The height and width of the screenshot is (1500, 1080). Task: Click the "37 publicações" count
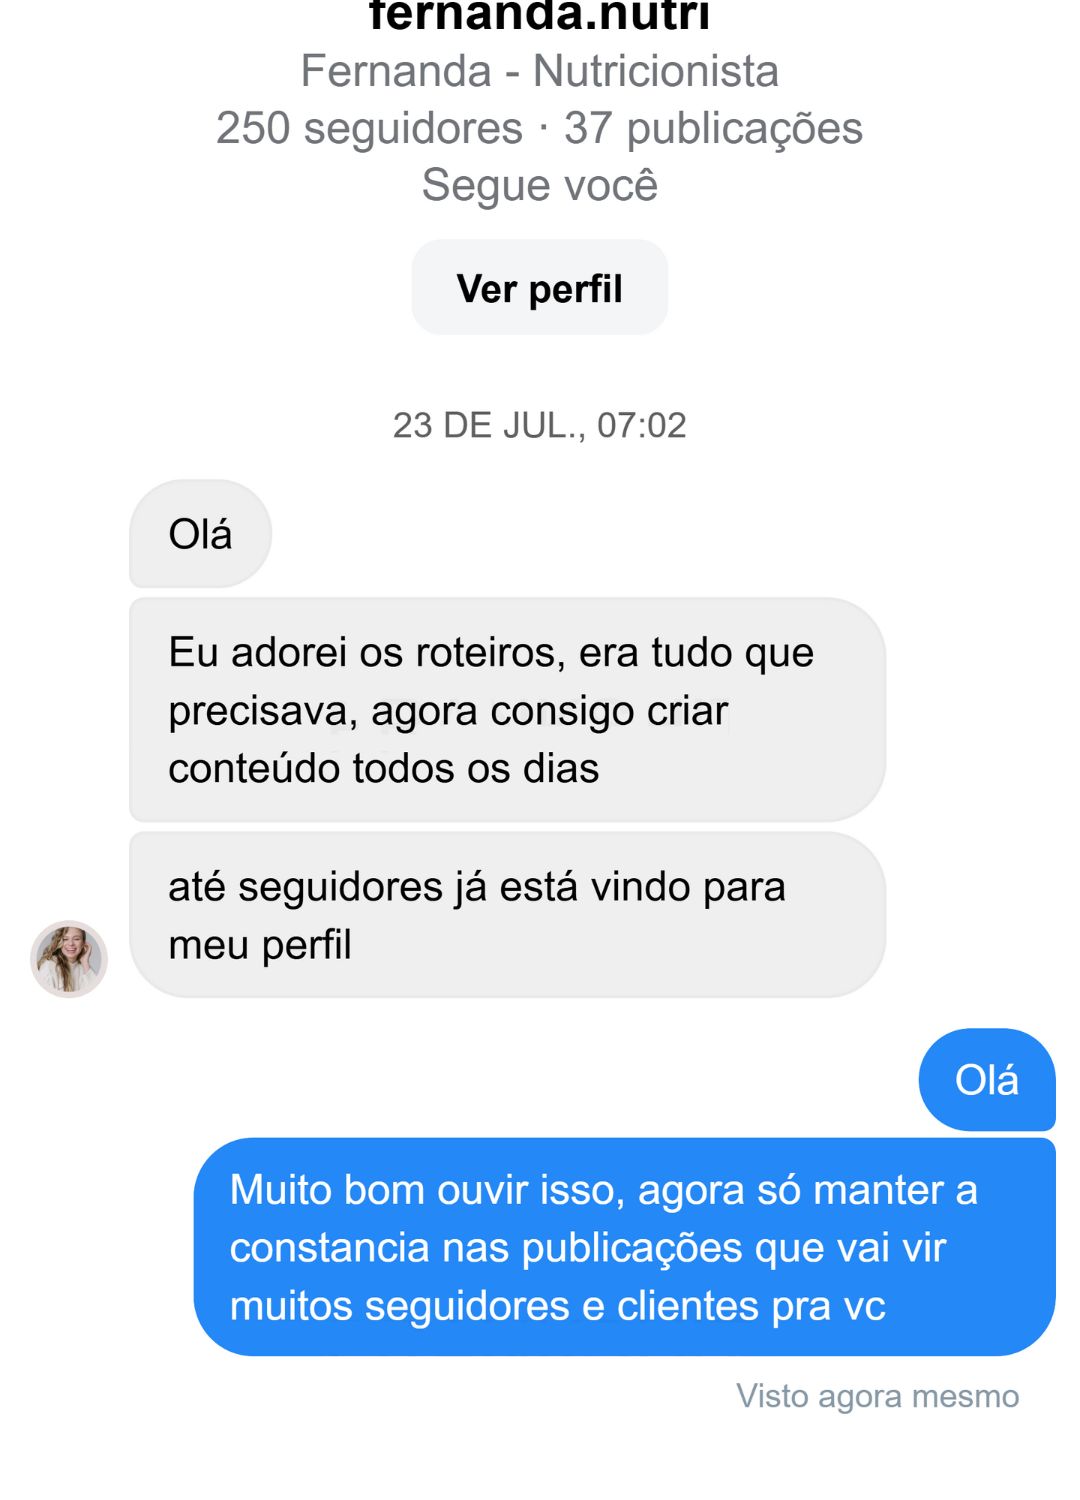tap(713, 128)
